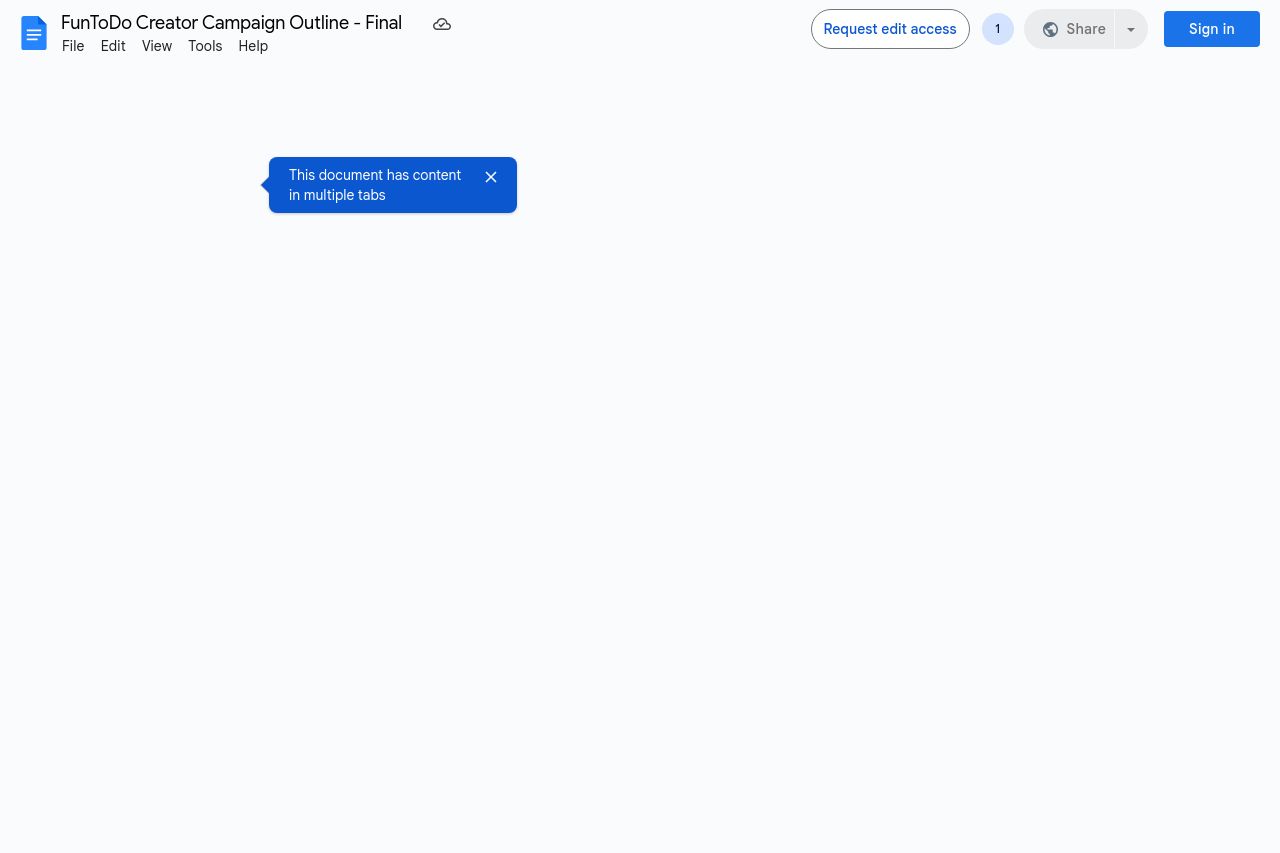Open the Tools menu

point(205,46)
